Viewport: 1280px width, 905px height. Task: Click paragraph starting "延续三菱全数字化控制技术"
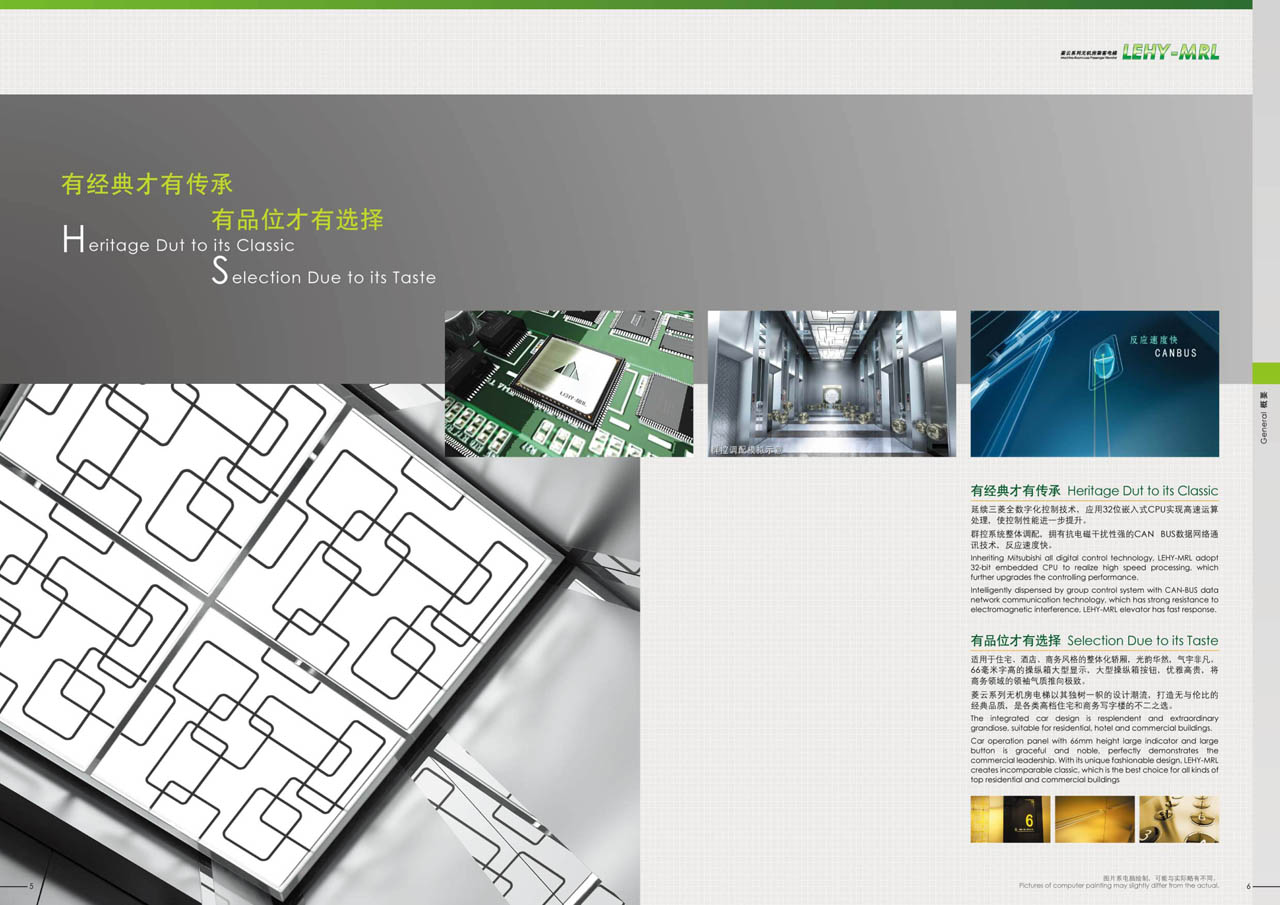tap(1094, 515)
